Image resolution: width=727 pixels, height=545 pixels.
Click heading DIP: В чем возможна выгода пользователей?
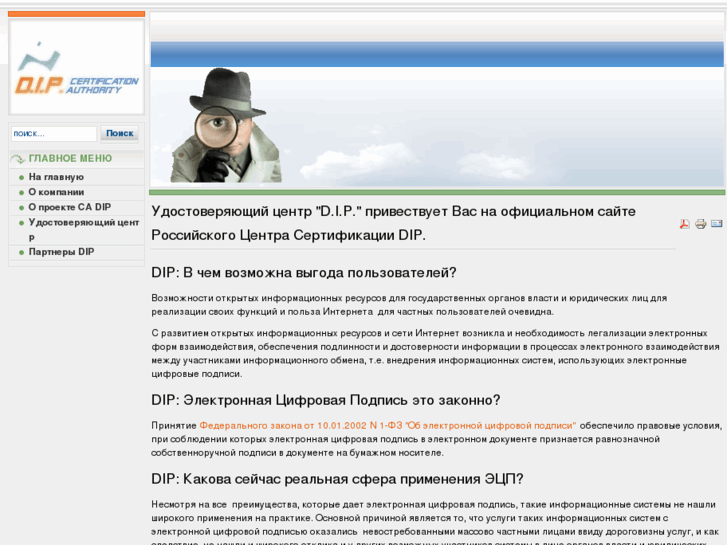(304, 273)
